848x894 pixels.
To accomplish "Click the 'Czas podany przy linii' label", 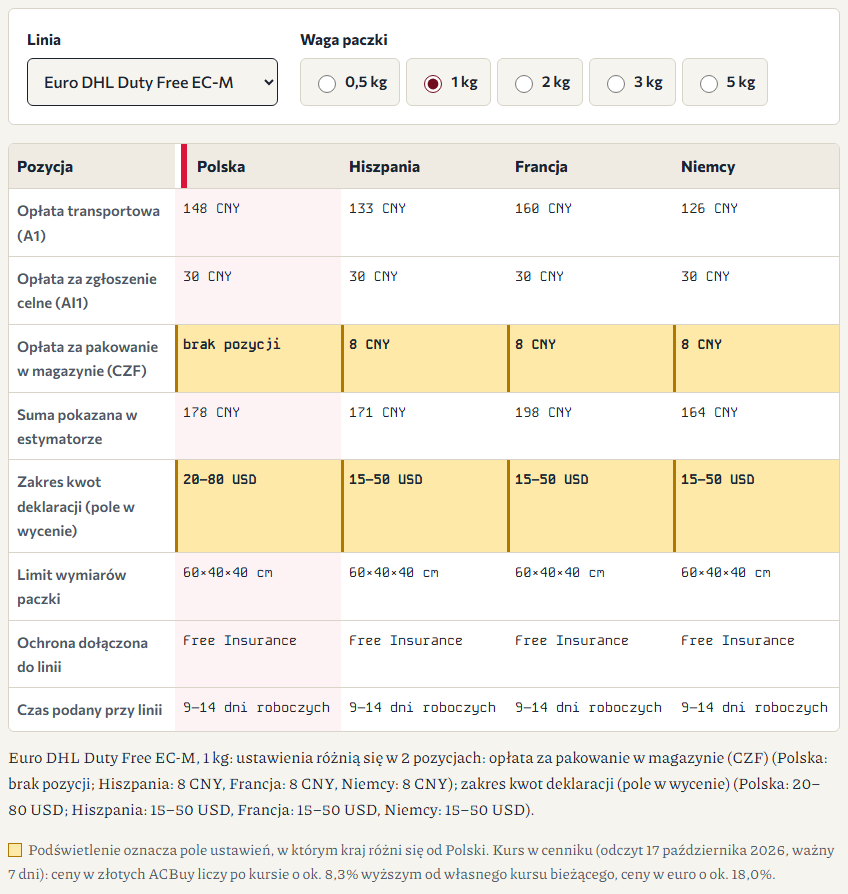I will pos(90,710).
